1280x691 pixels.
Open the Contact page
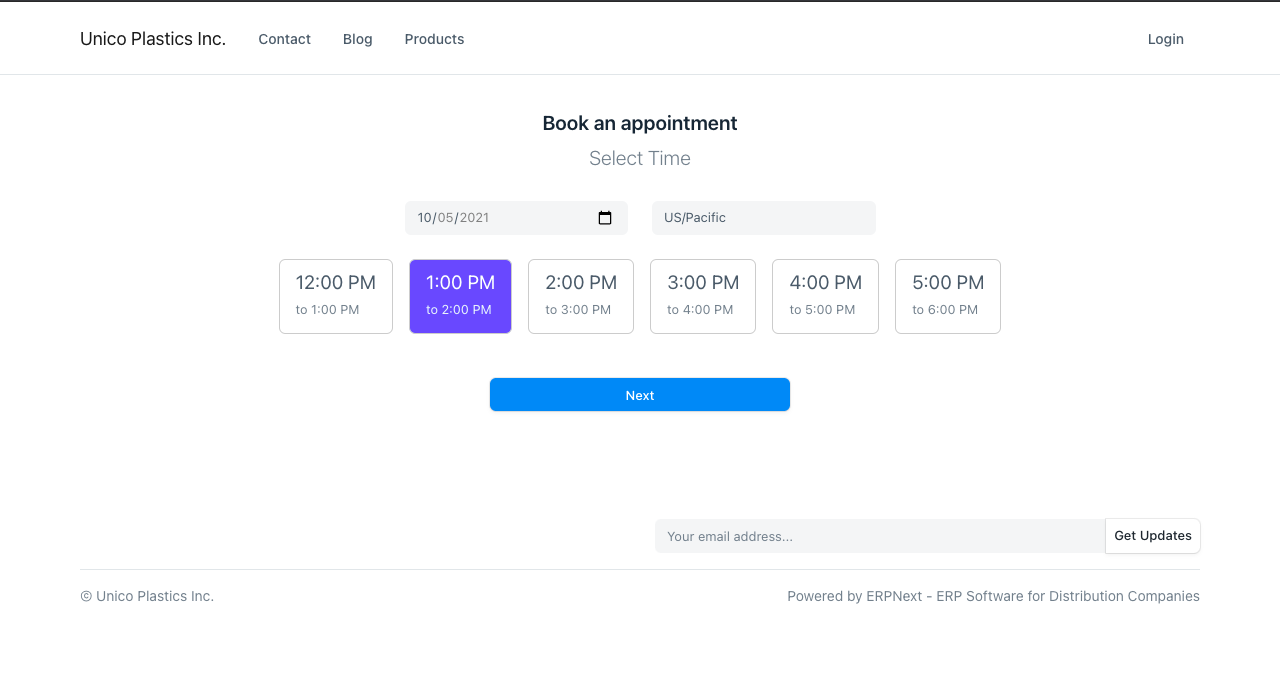pyautogui.click(x=284, y=39)
